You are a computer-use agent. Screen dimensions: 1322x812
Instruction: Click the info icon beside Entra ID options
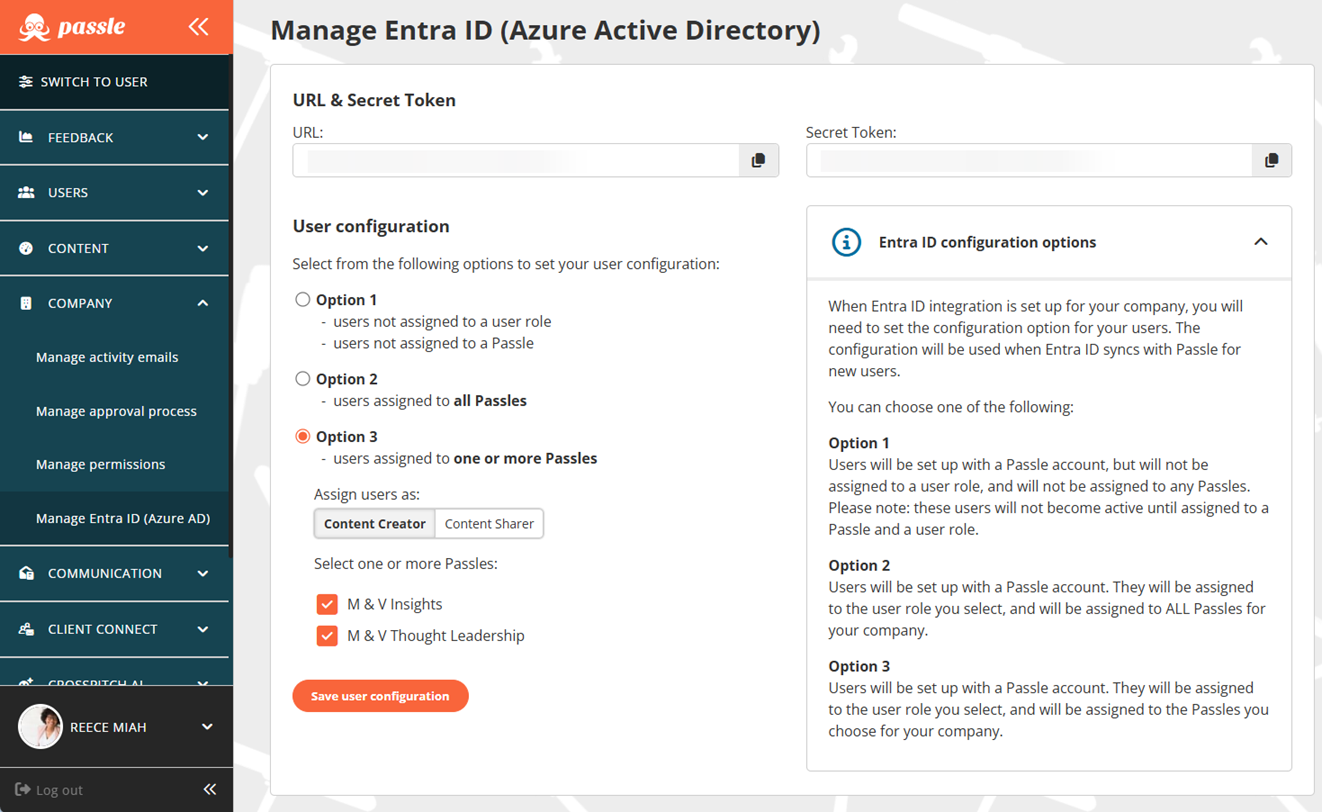tap(846, 242)
